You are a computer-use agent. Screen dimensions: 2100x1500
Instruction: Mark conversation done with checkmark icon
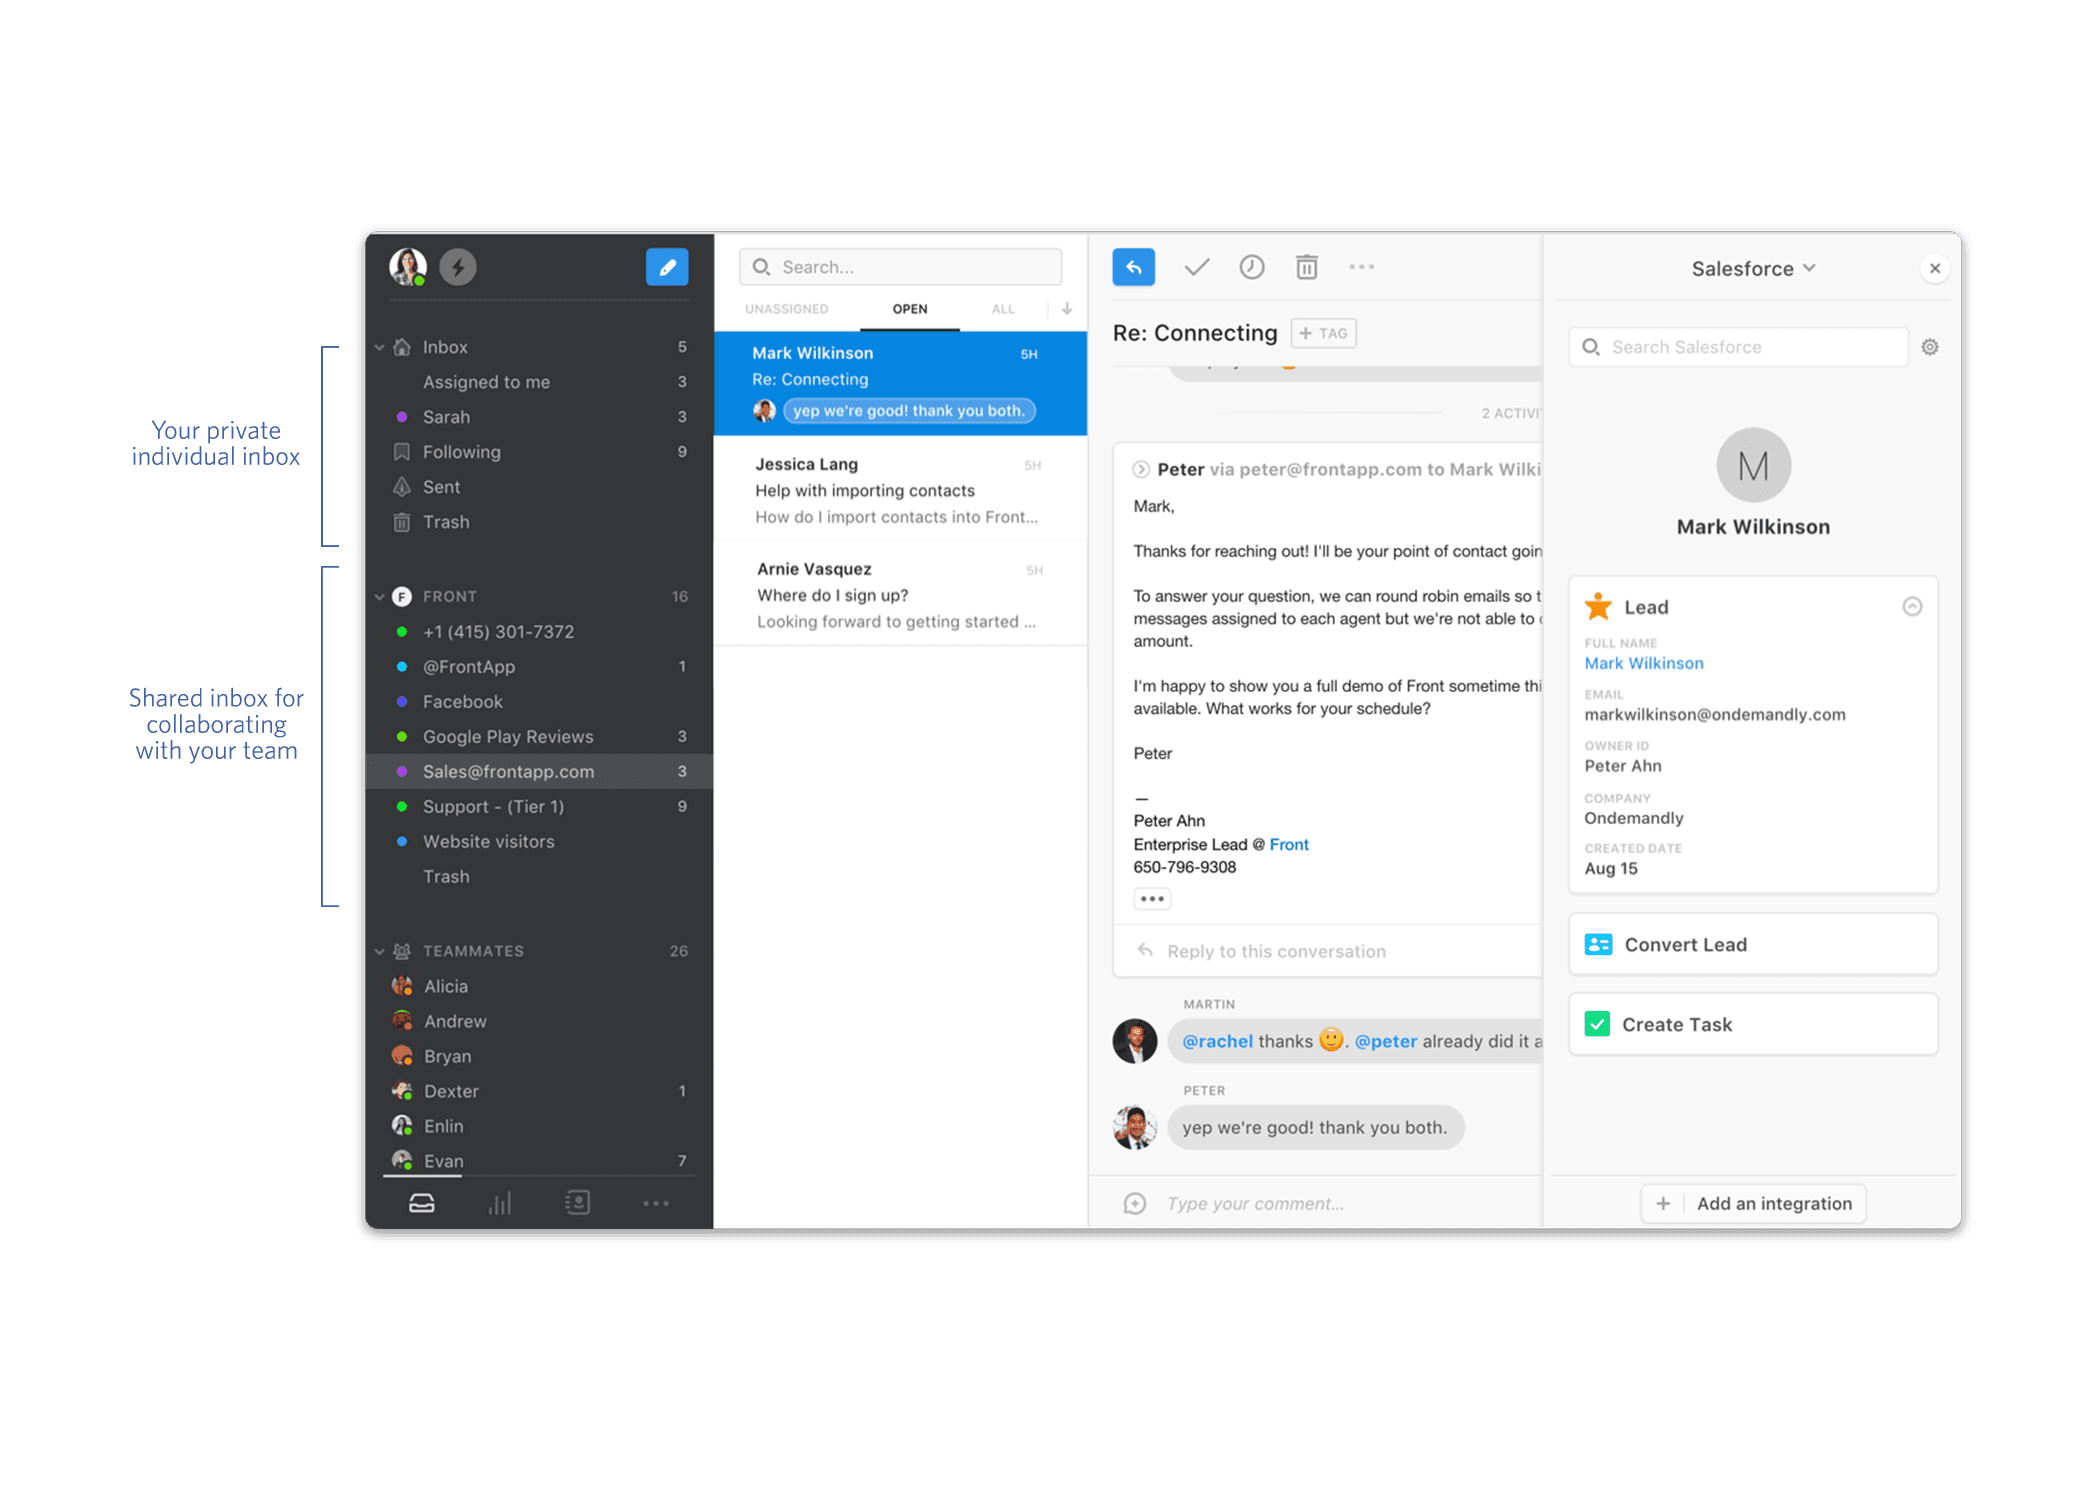tap(1197, 267)
